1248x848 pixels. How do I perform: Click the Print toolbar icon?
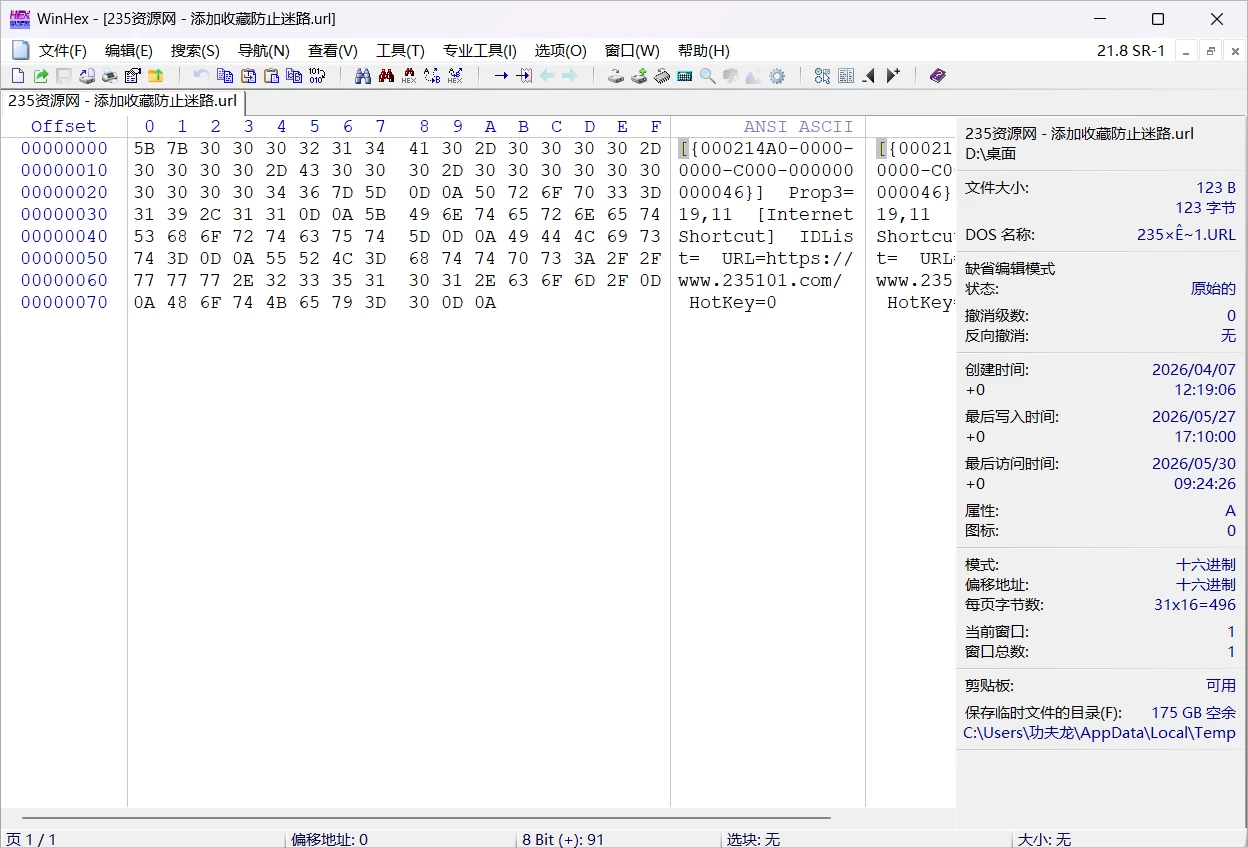[x=110, y=76]
